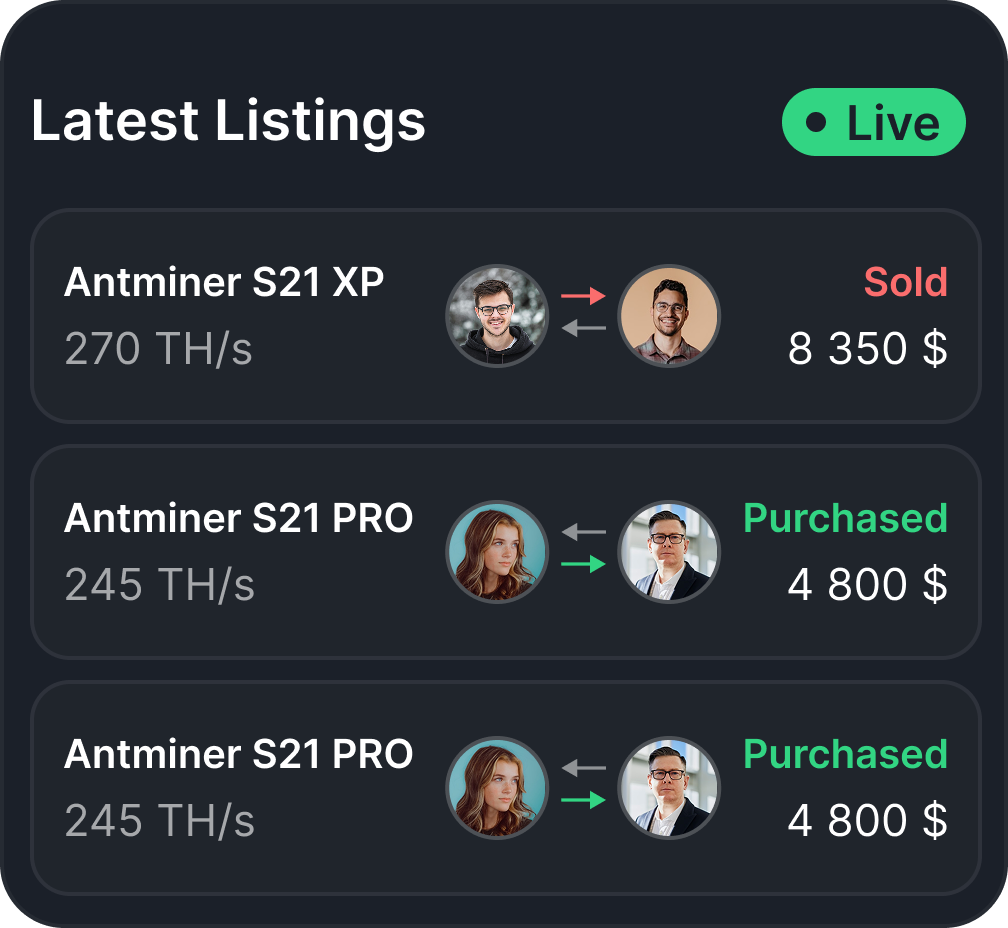Click the green right arrow in the last listing
1008x928 pixels.
pos(584,800)
